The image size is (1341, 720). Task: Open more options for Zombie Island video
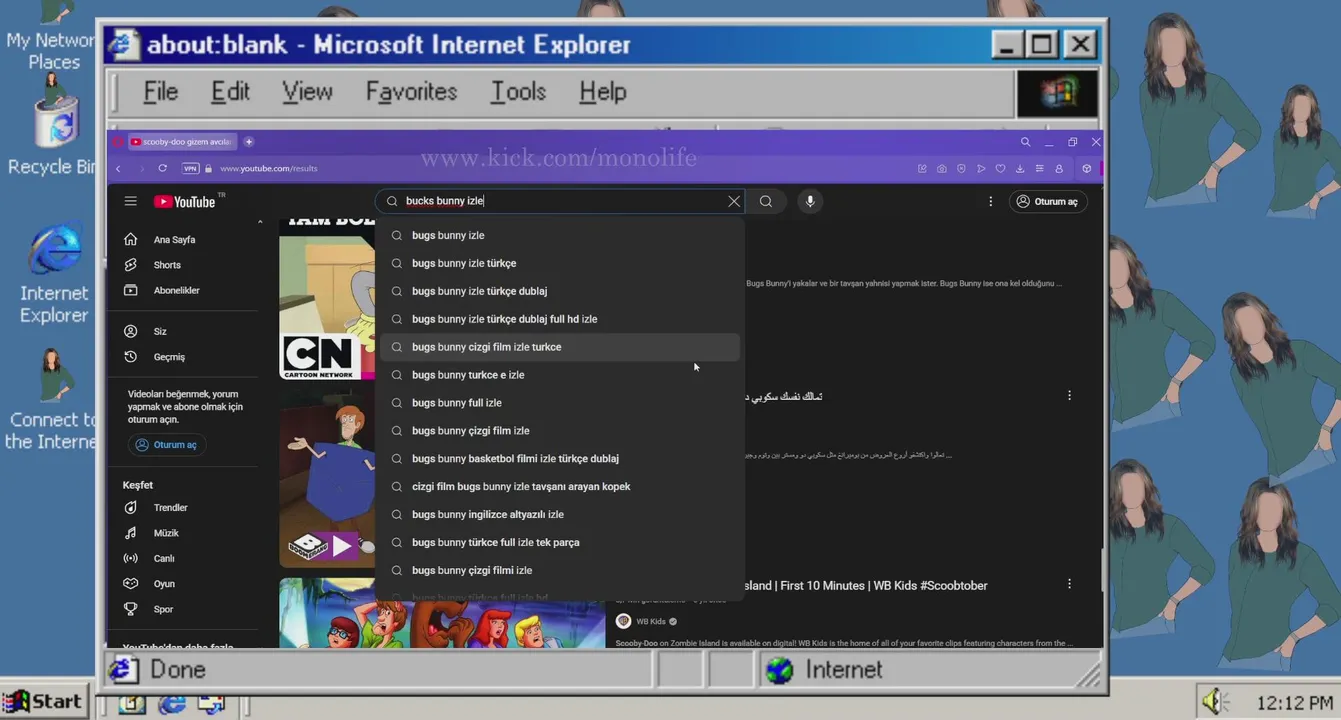click(x=1069, y=584)
